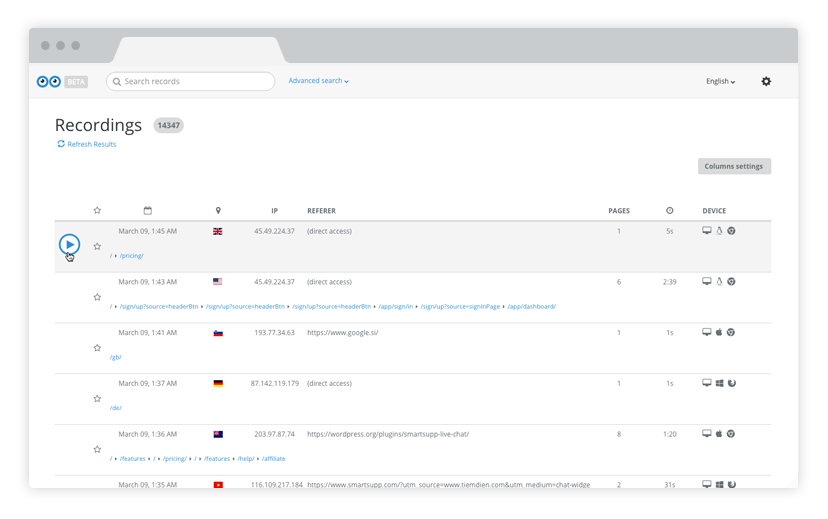Star the March 09, 1:41 AM recording
Viewport: 828px width, 519px height.
(x=97, y=348)
